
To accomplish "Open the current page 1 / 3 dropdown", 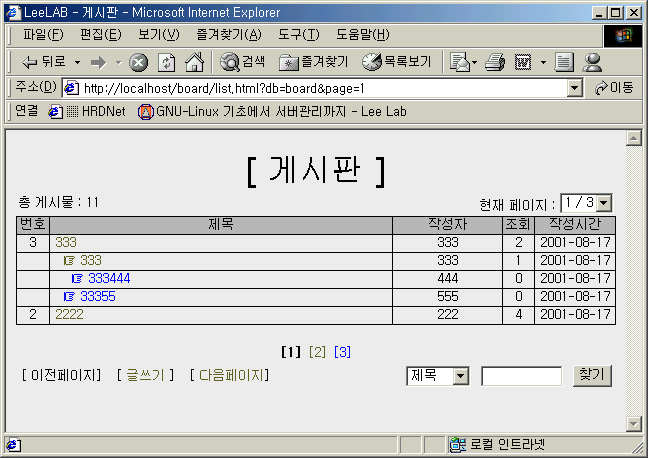I will coord(604,203).
